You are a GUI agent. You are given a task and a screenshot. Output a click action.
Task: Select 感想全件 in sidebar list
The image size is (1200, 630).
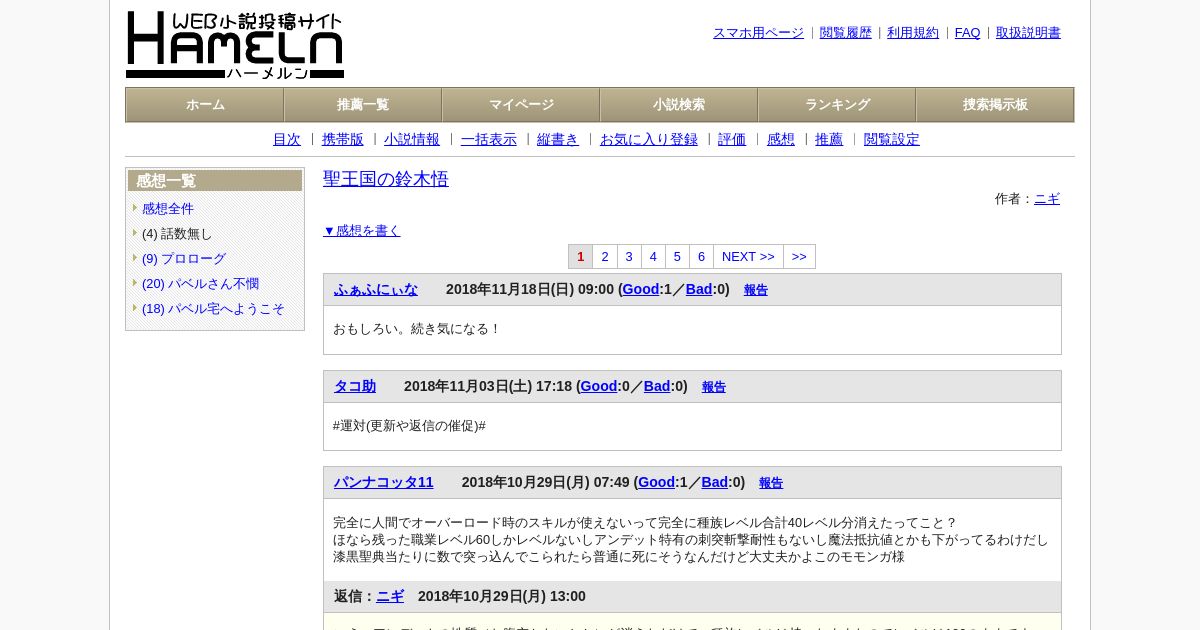(168, 209)
